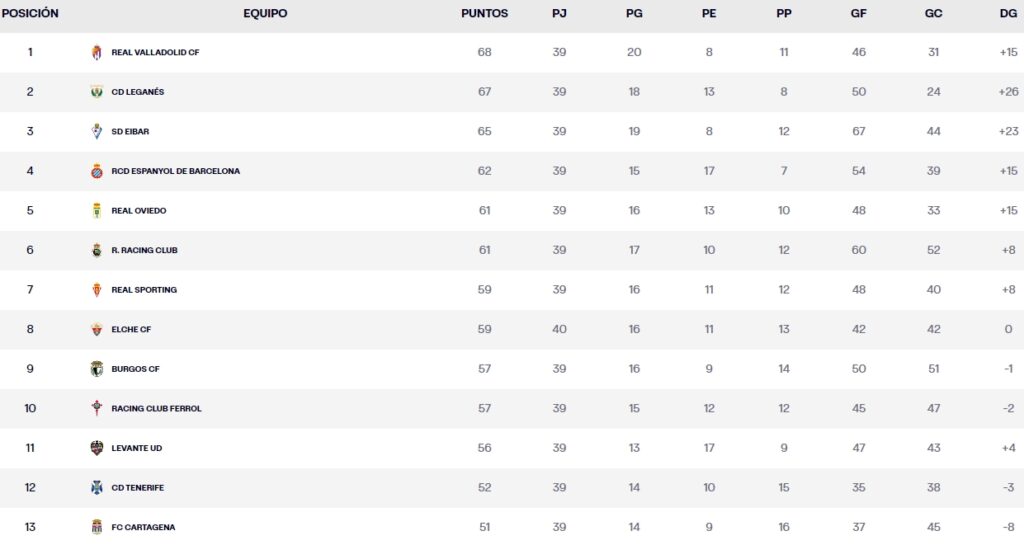Click the CD Leganés crest icon
This screenshot has width=1024, height=545.
coord(97,92)
